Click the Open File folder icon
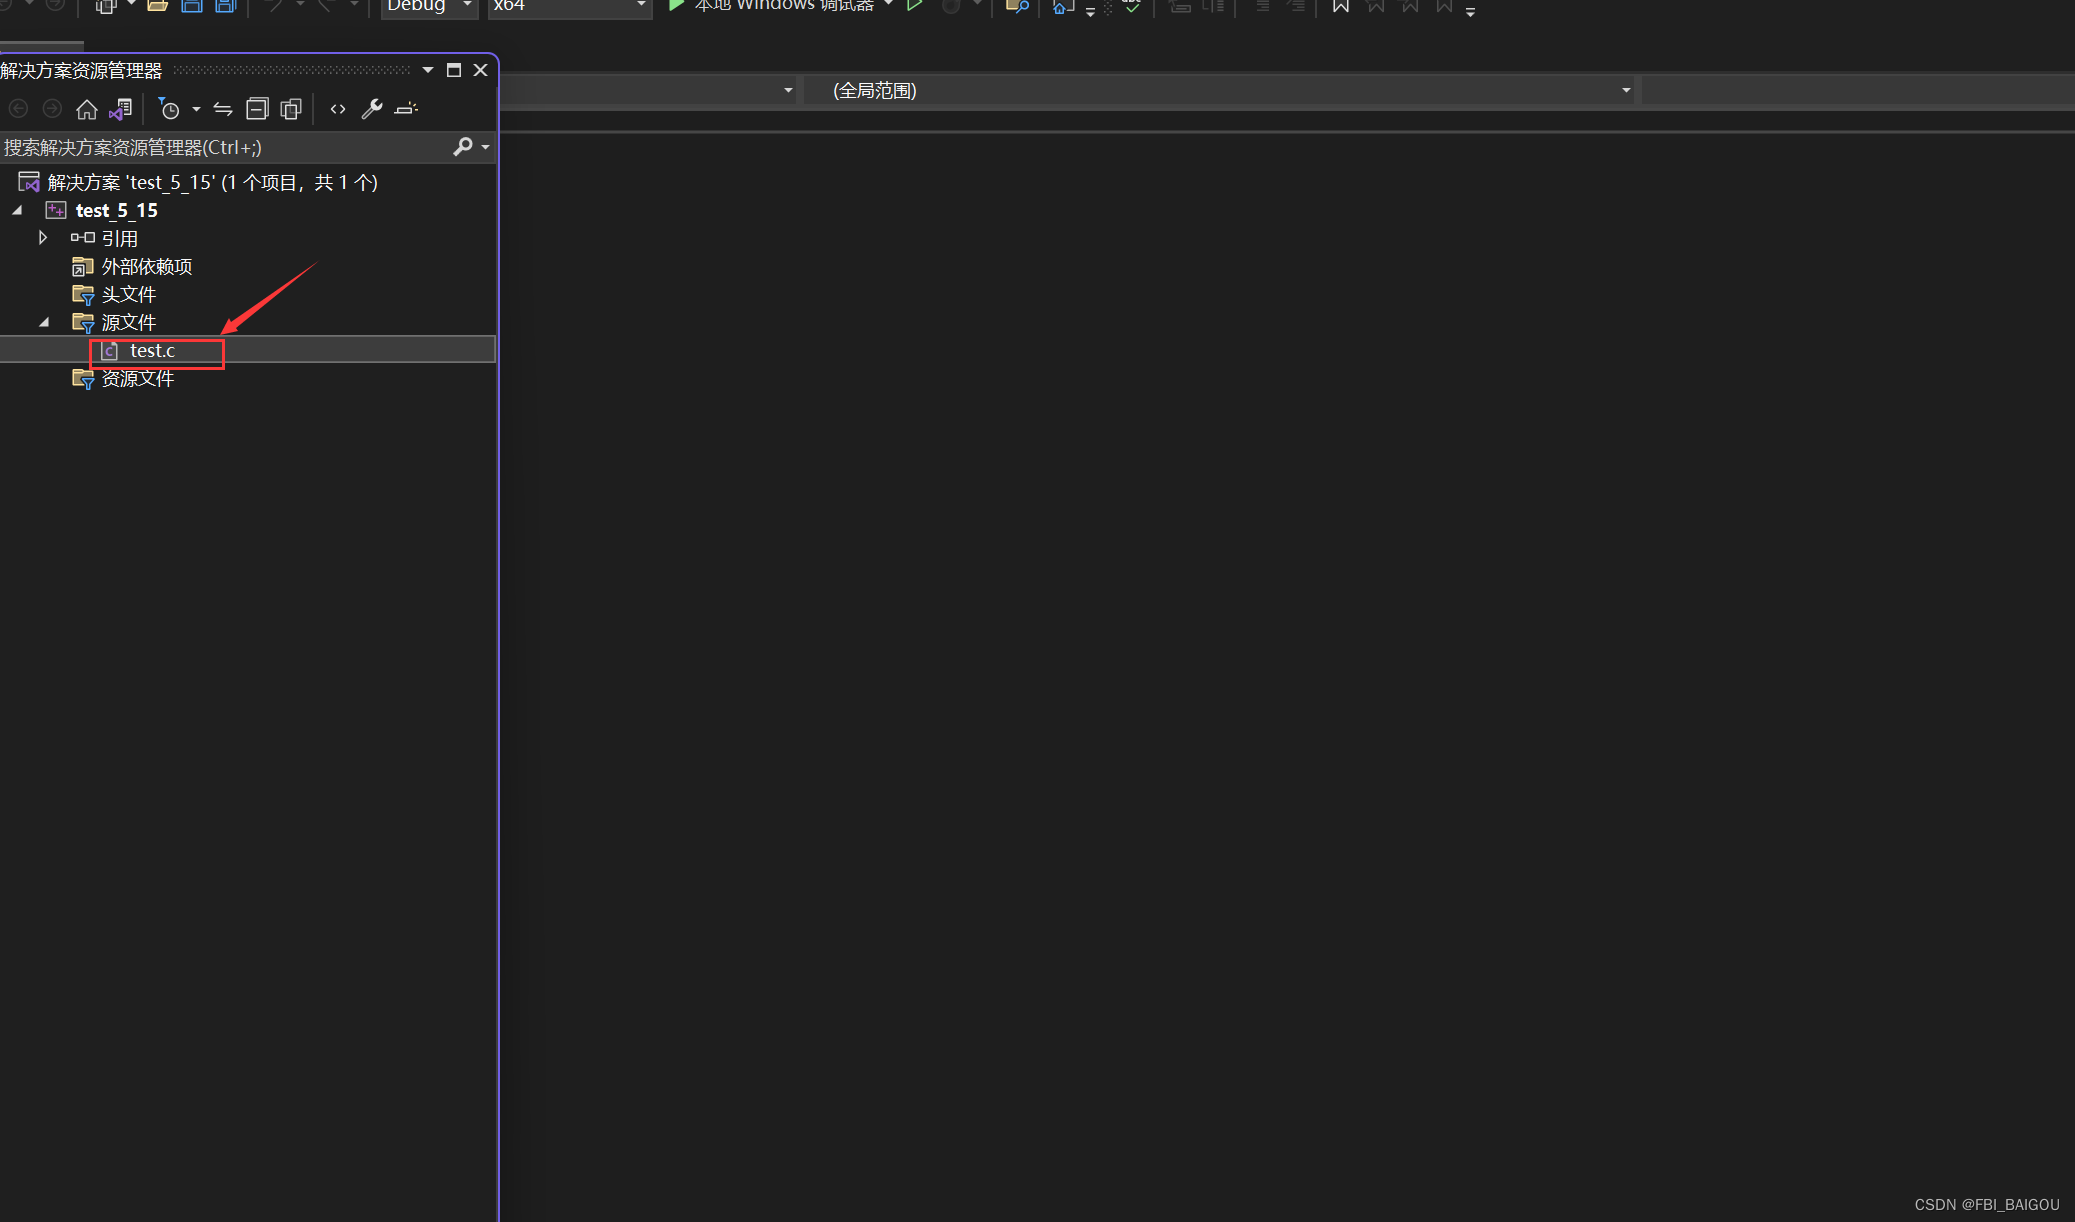 (x=157, y=6)
